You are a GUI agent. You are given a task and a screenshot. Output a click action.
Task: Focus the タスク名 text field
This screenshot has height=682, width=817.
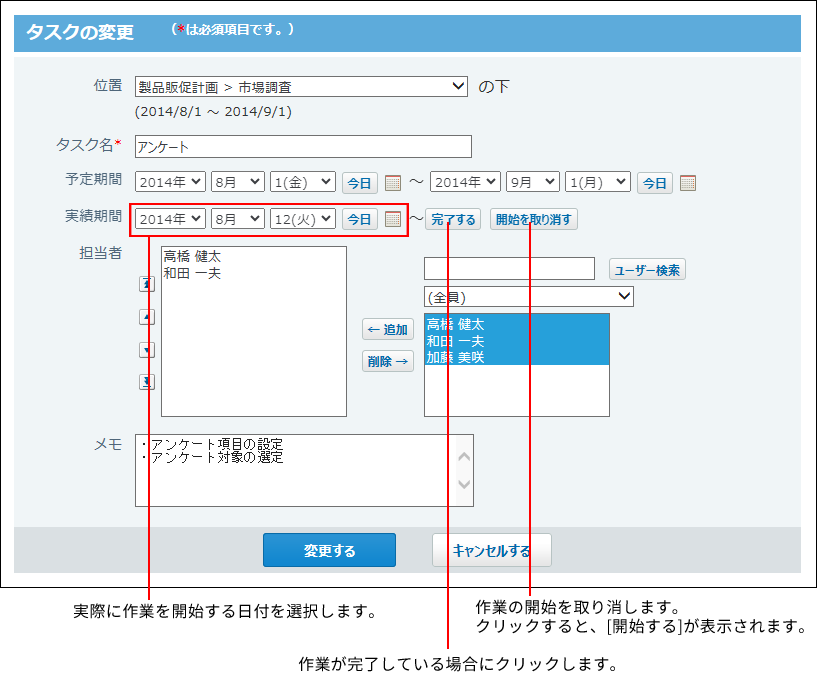point(303,146)
